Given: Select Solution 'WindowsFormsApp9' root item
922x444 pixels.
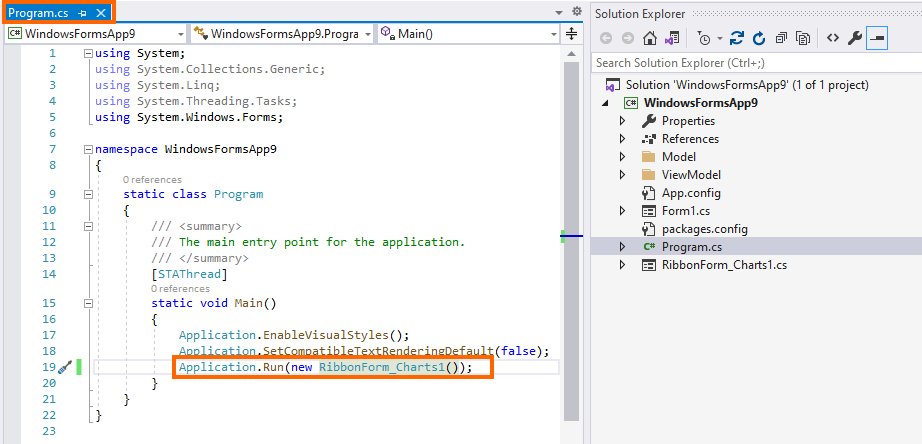Looking at the screenshot, I should click(747, 85).
